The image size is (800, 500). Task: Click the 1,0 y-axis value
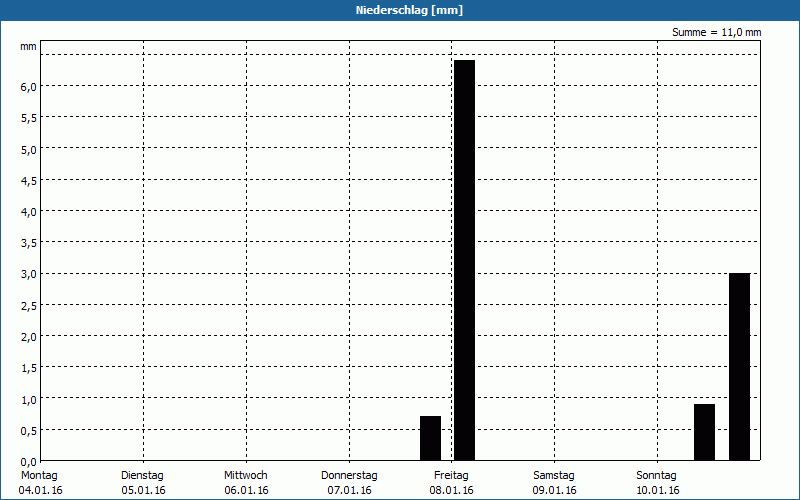tap(29, 399)
